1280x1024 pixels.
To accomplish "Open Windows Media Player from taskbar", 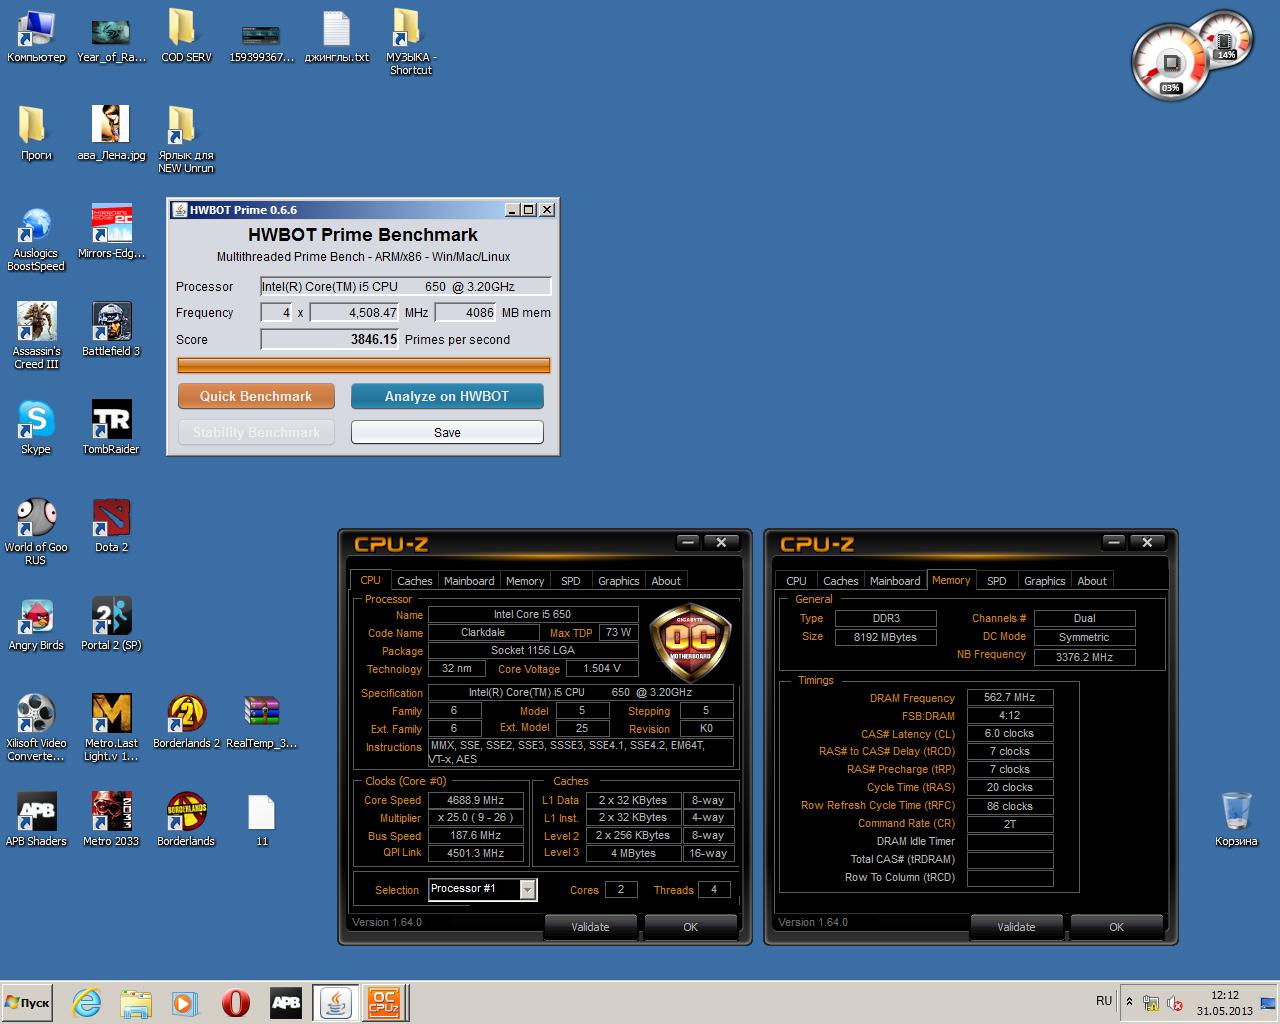I will [x=185, y=1003].
